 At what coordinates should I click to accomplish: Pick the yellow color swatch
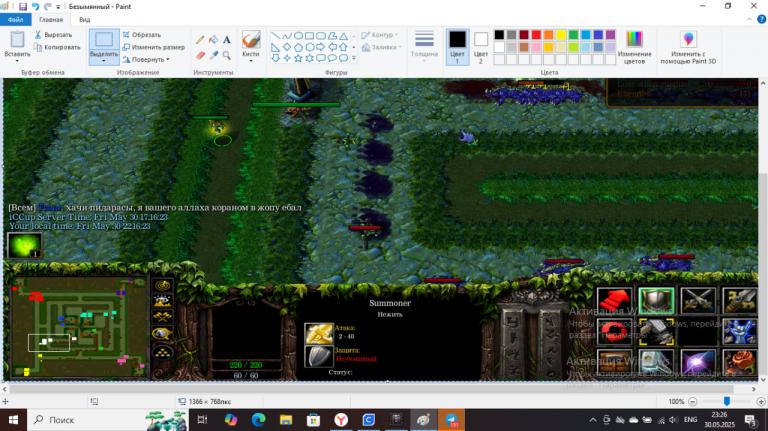point(561,35)
